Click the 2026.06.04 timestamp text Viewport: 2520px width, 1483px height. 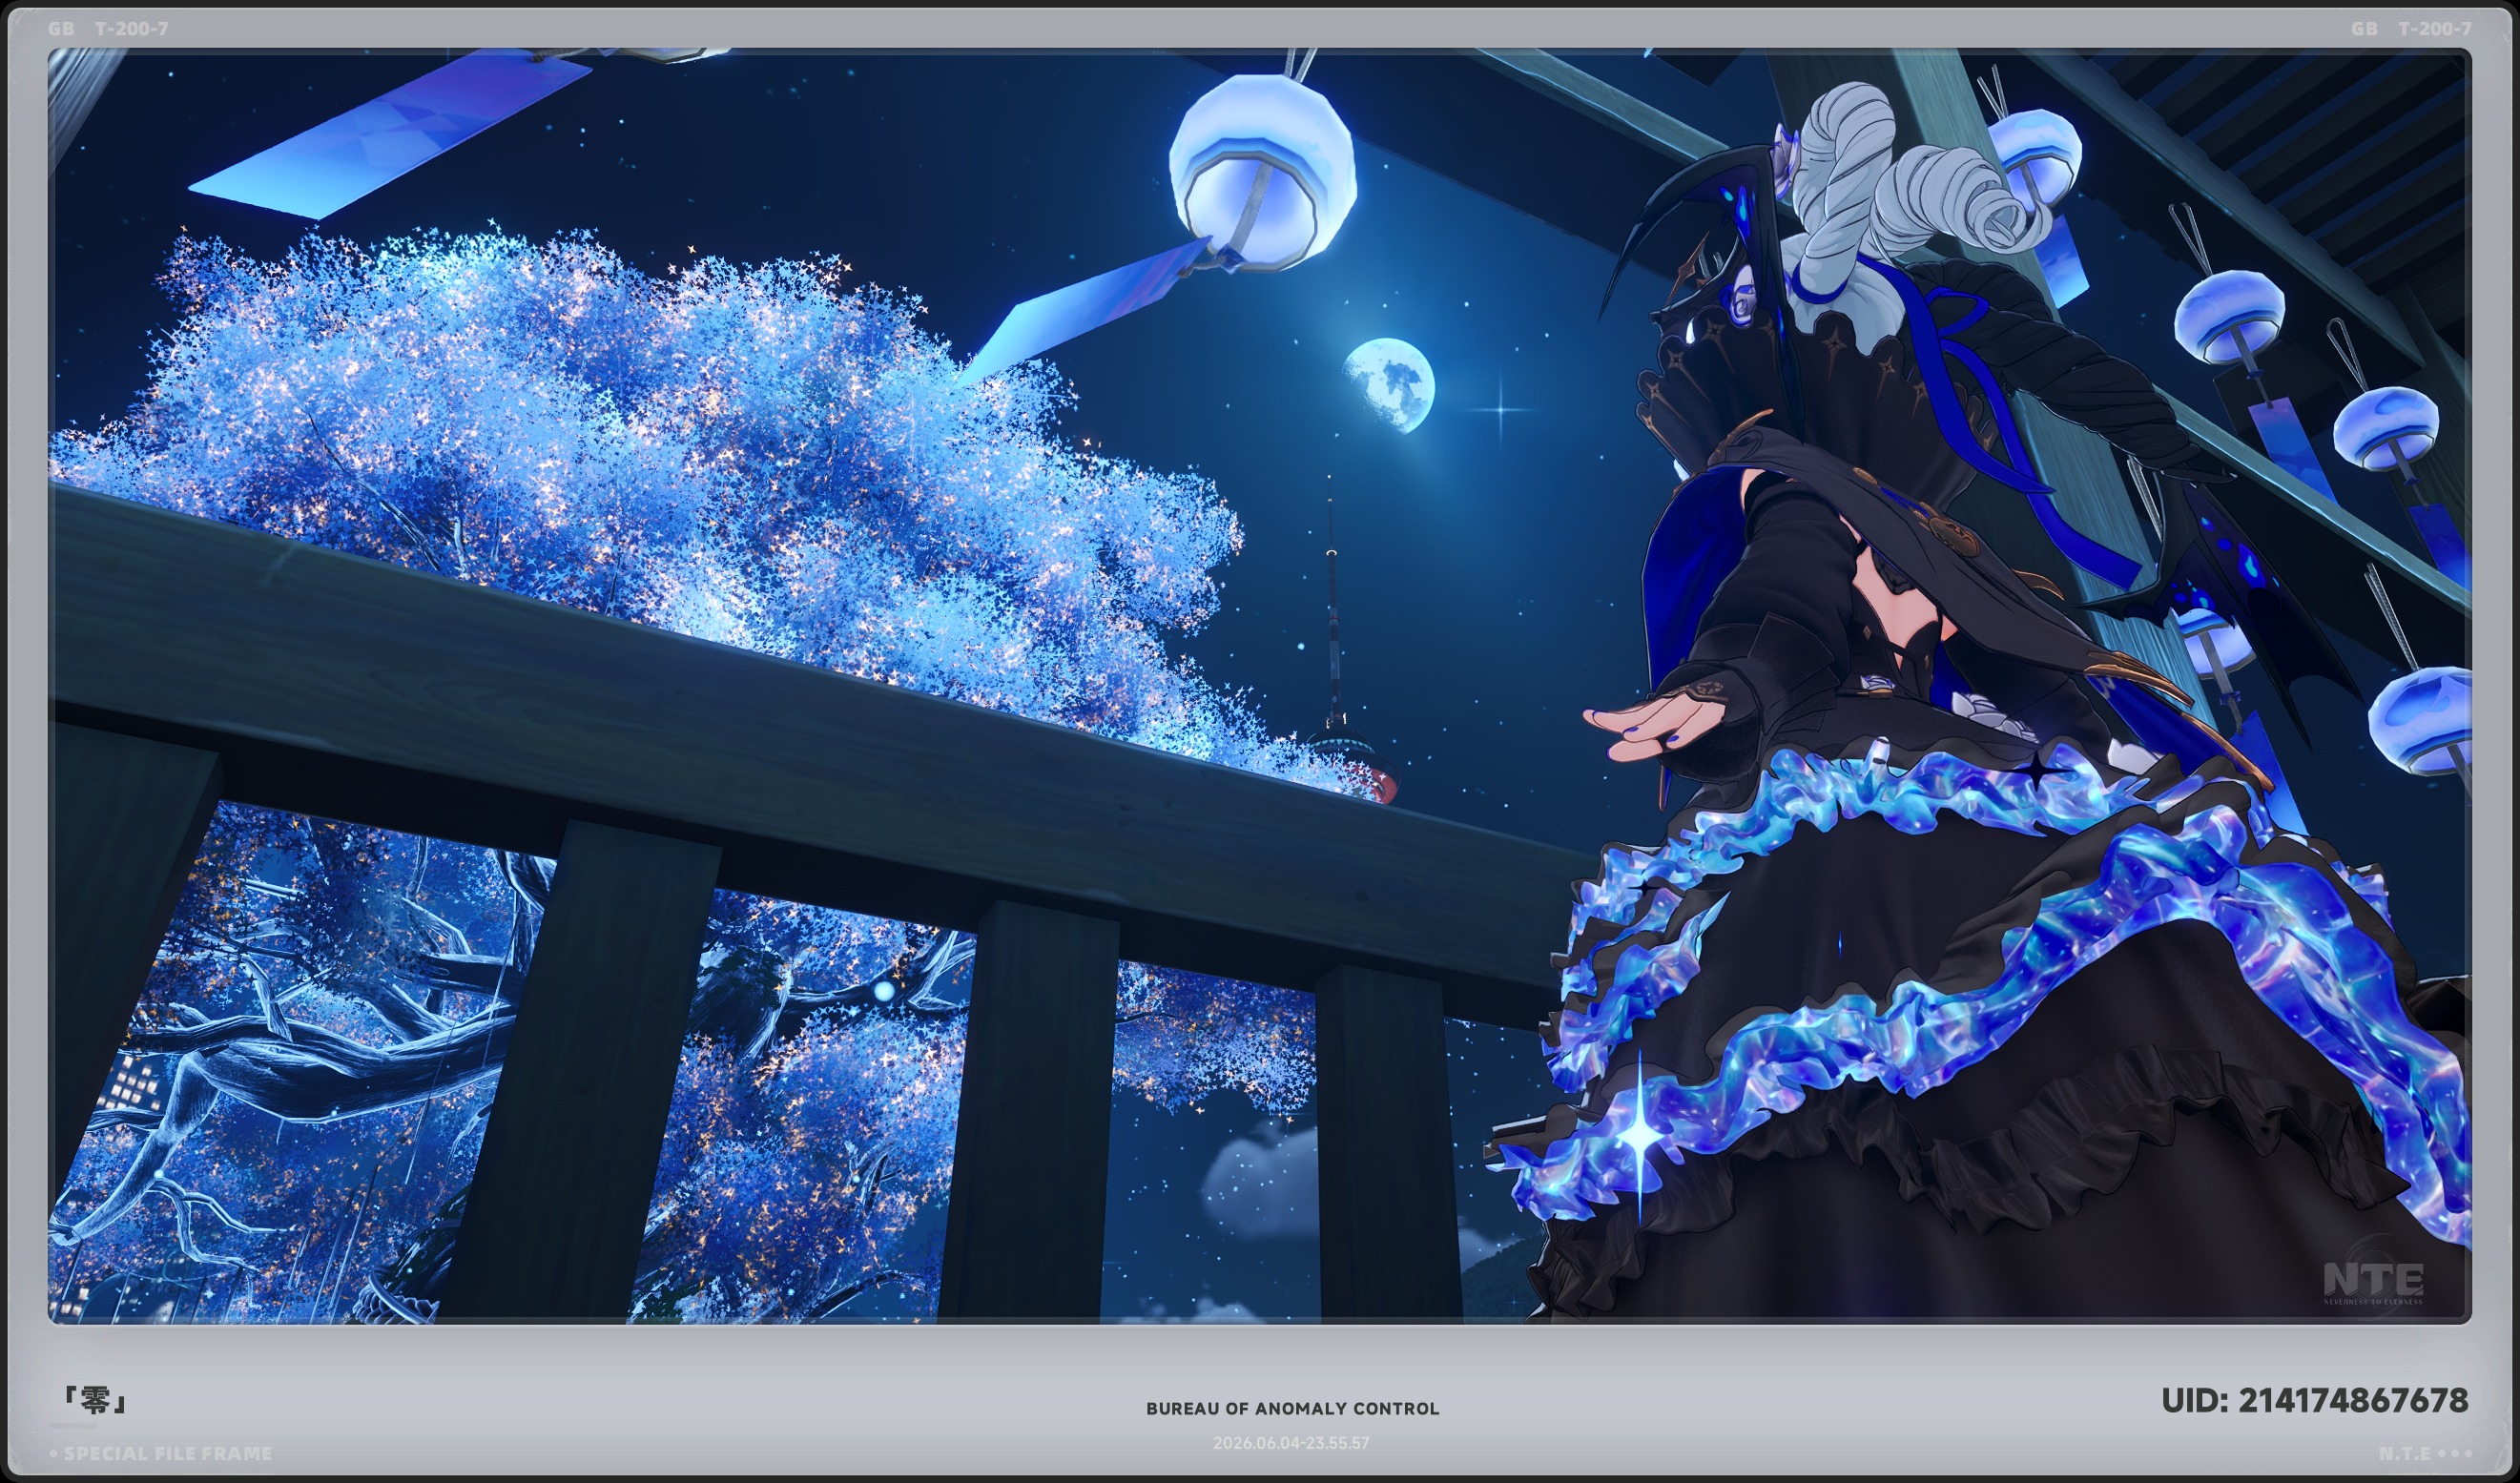click(x=1290, y=1443)
